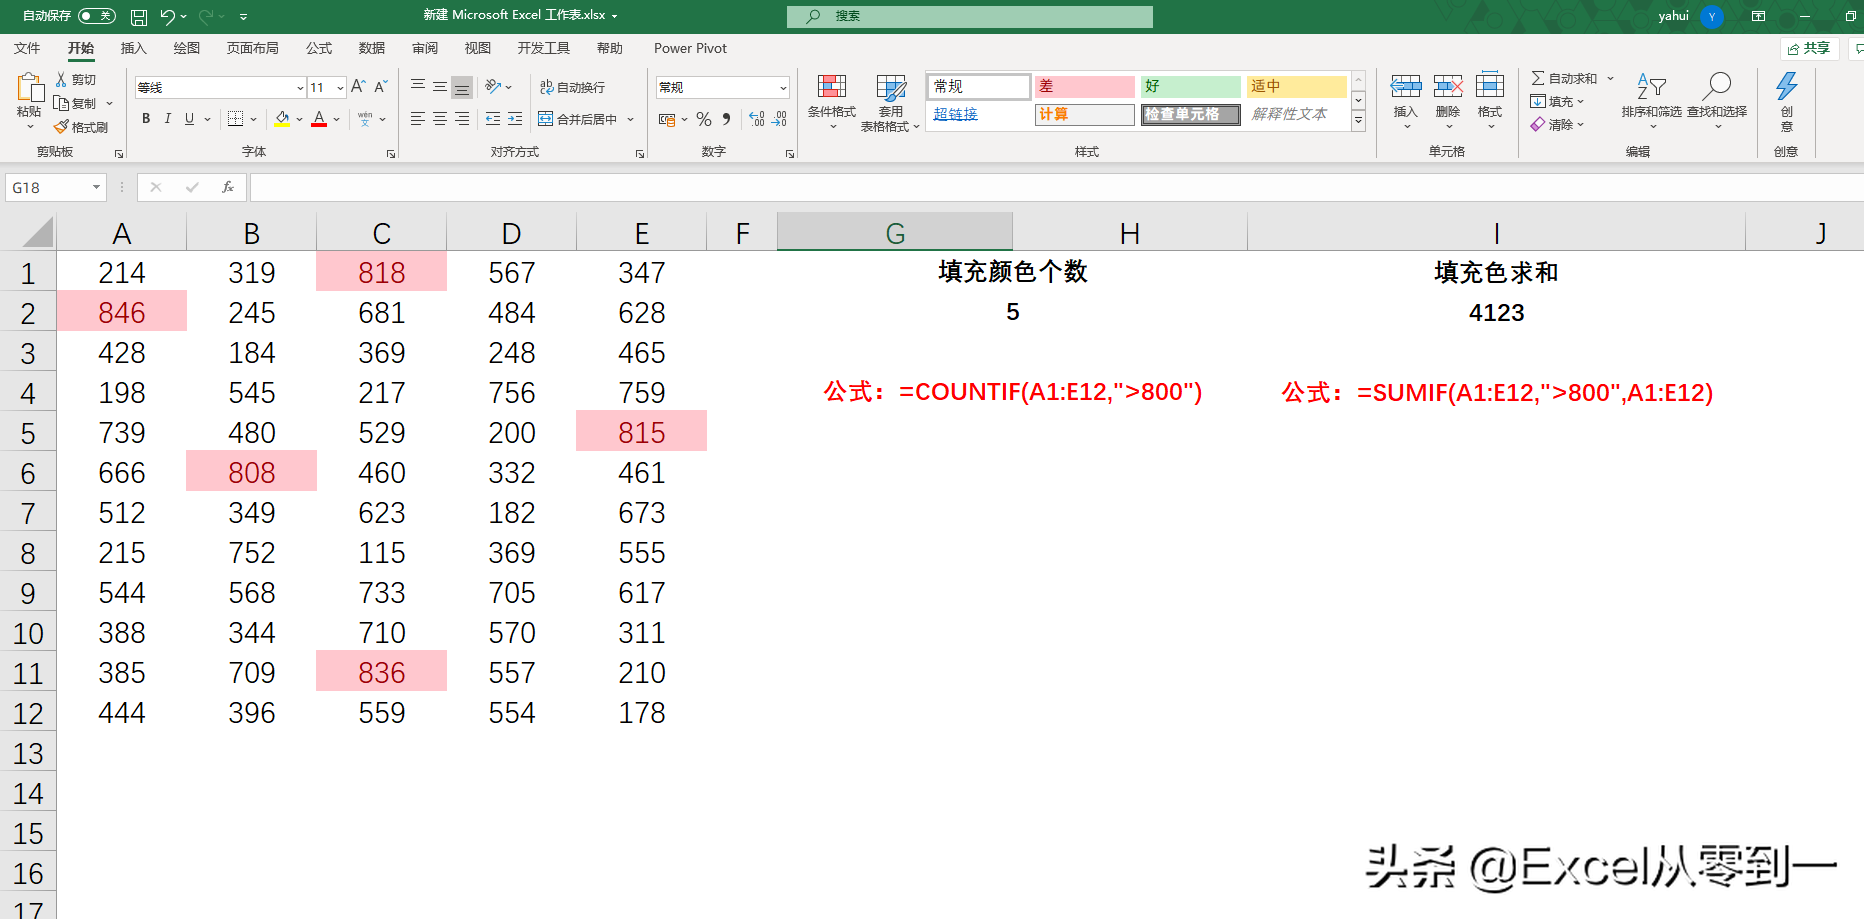
Task: Open font color dropdown arrow
Action: point(337,119)
